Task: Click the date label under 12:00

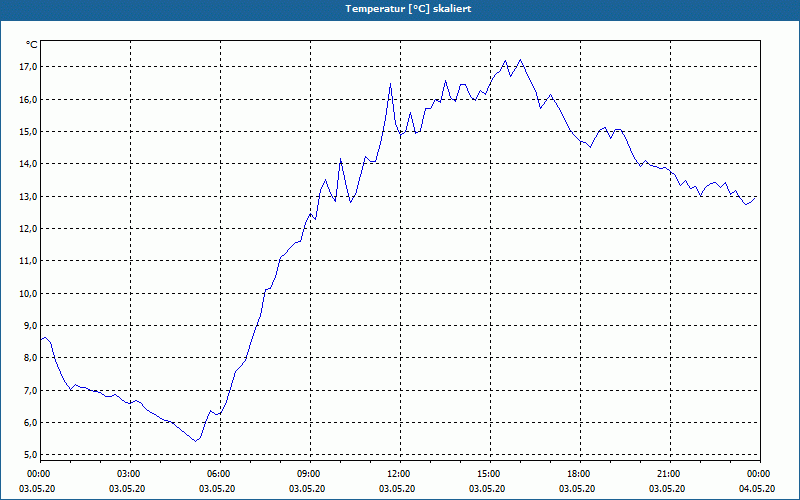Action: [397, 489]
